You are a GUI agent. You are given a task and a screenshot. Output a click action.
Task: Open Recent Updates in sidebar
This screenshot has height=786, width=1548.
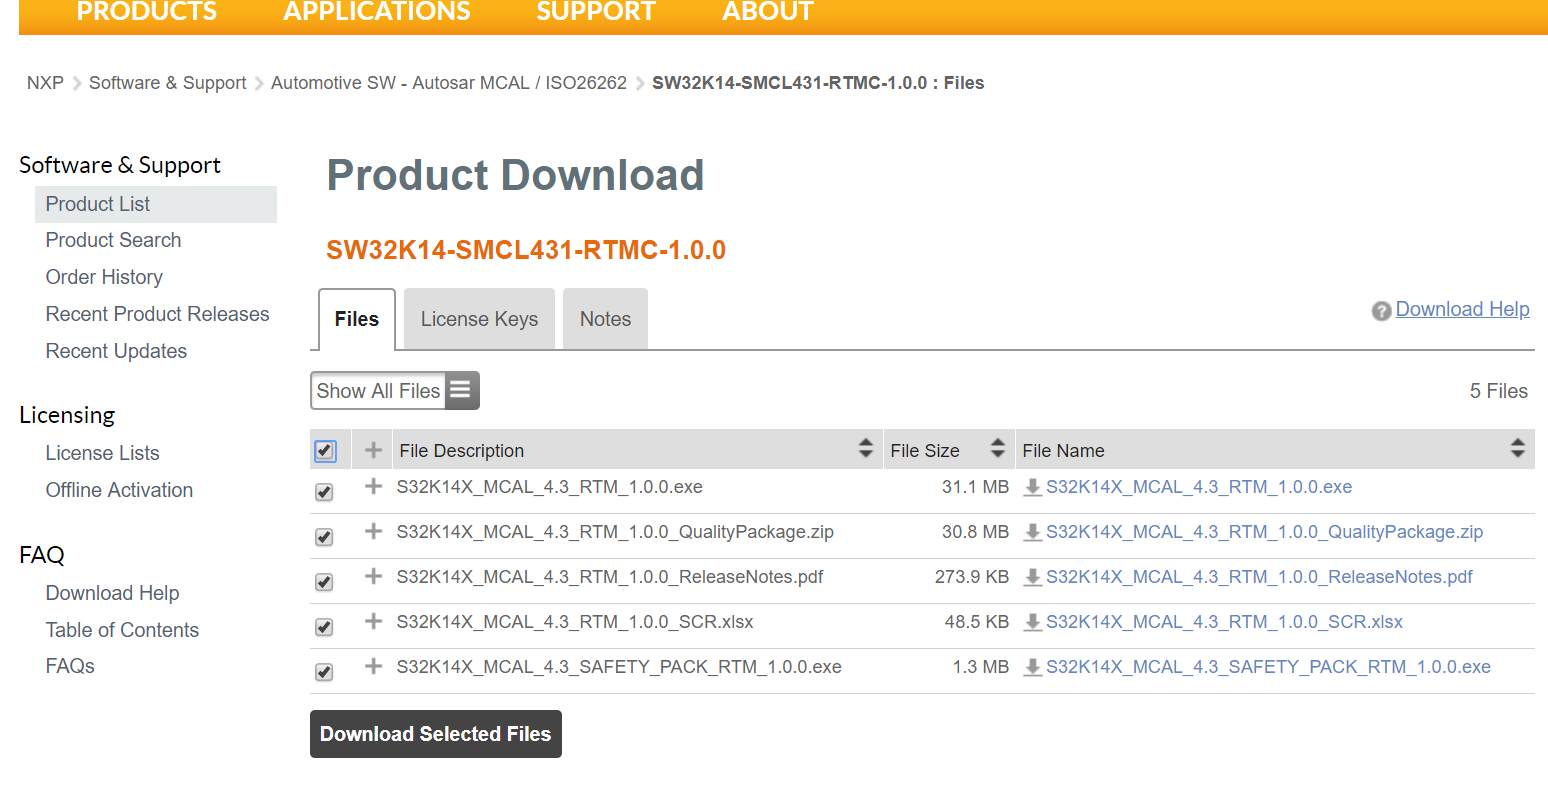(x=116, y=351)
